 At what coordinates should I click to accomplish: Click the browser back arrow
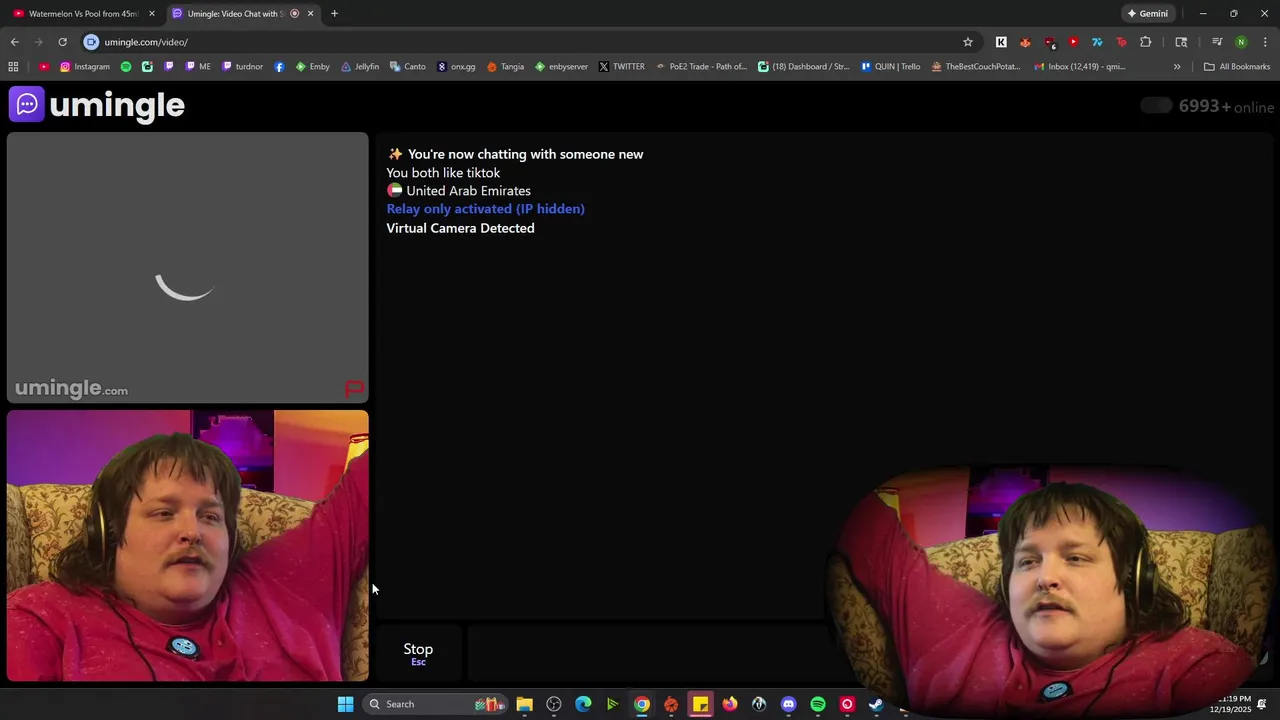click(14, 42)
